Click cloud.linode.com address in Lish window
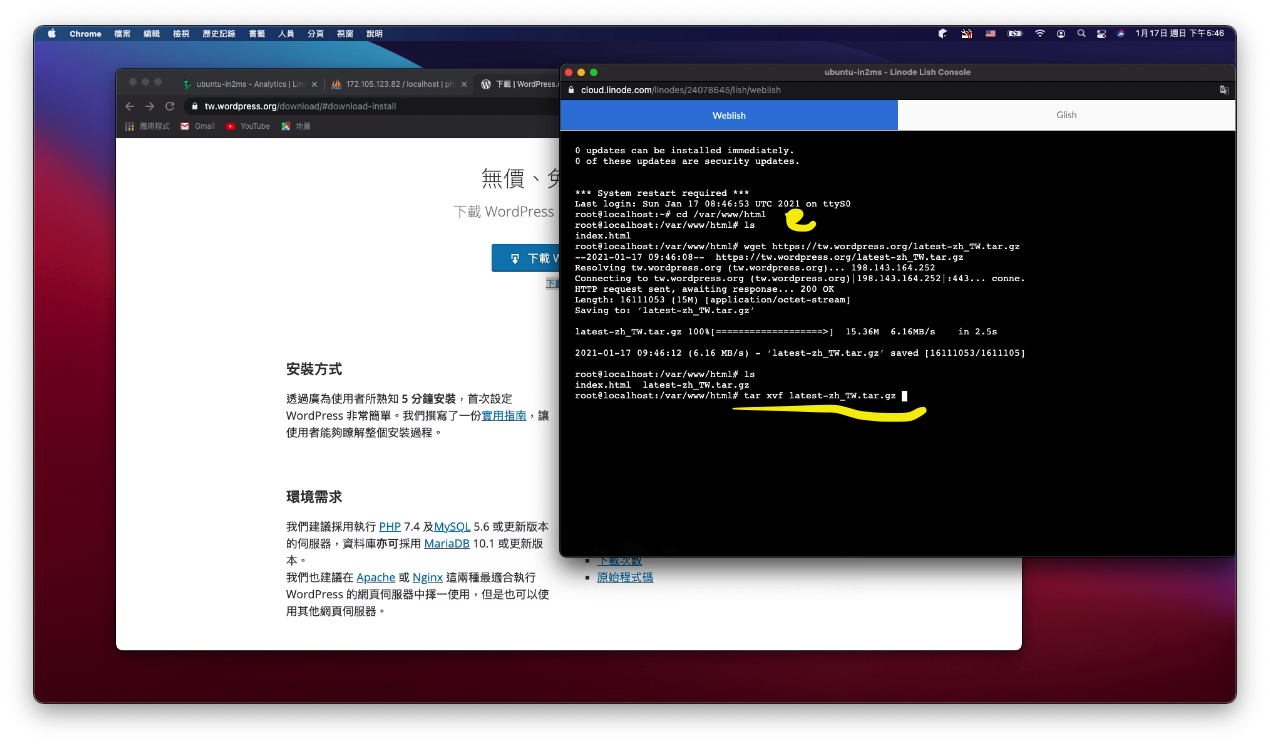This screenshot has height=745, width=1270. point(681,90)
